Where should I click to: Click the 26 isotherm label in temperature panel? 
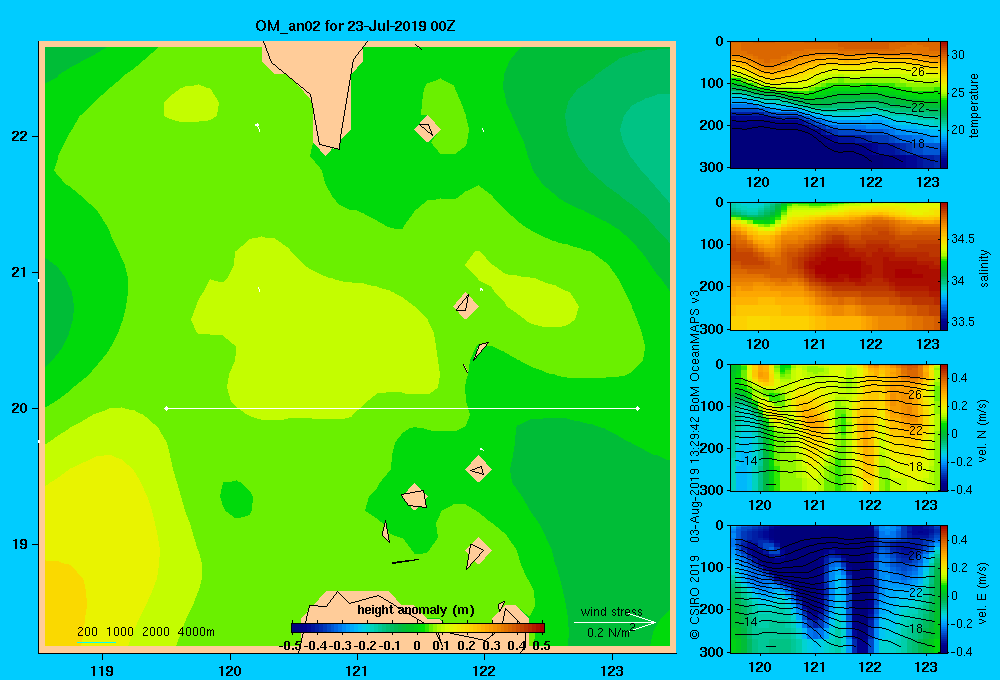click(918, 72)
